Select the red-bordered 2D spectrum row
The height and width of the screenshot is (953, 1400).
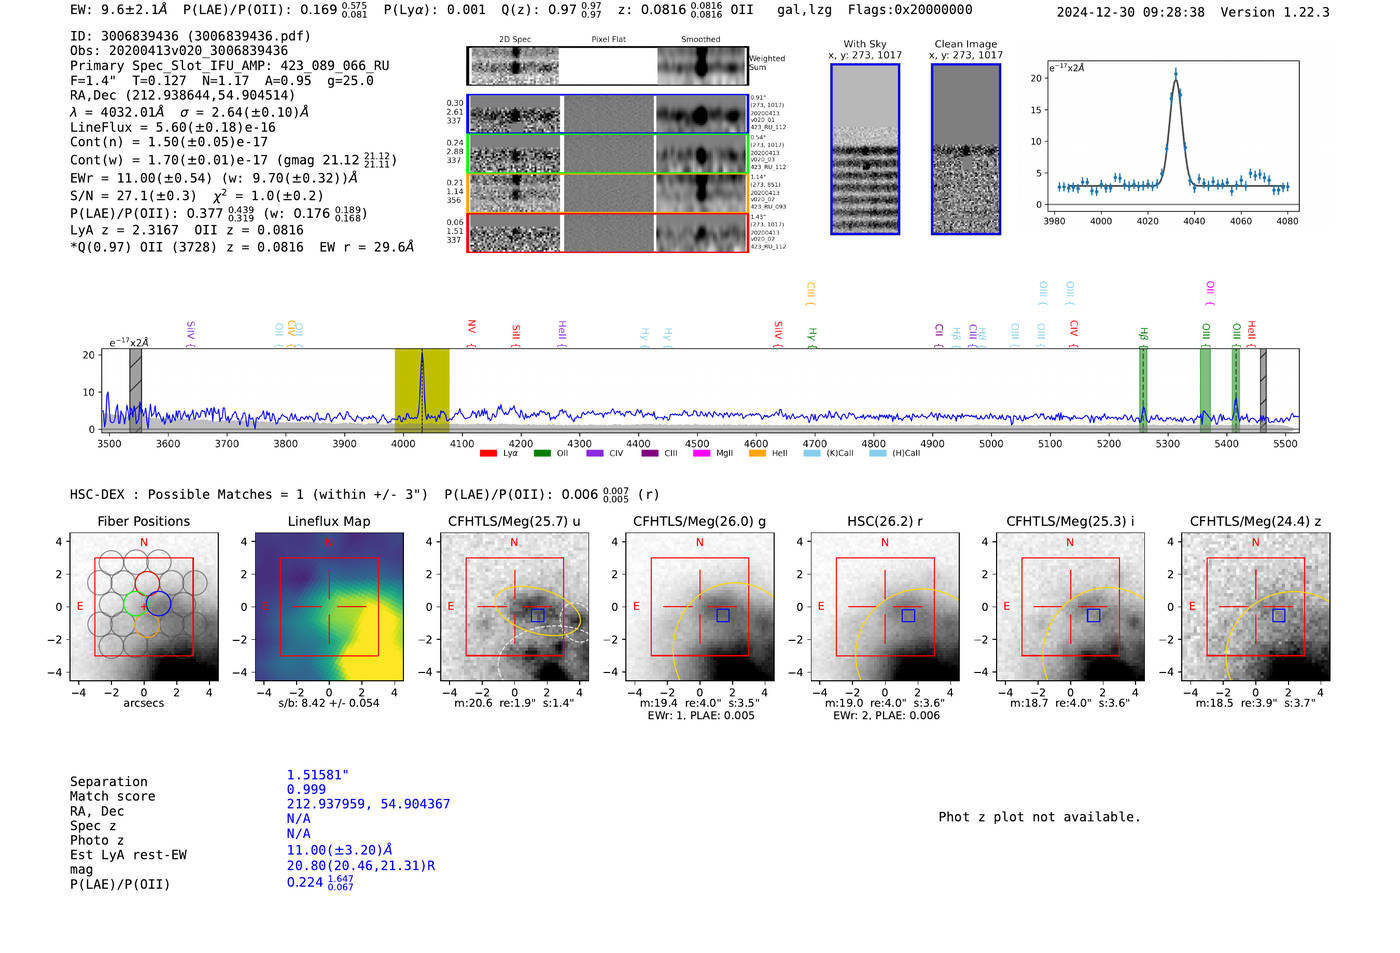(607, 233)
